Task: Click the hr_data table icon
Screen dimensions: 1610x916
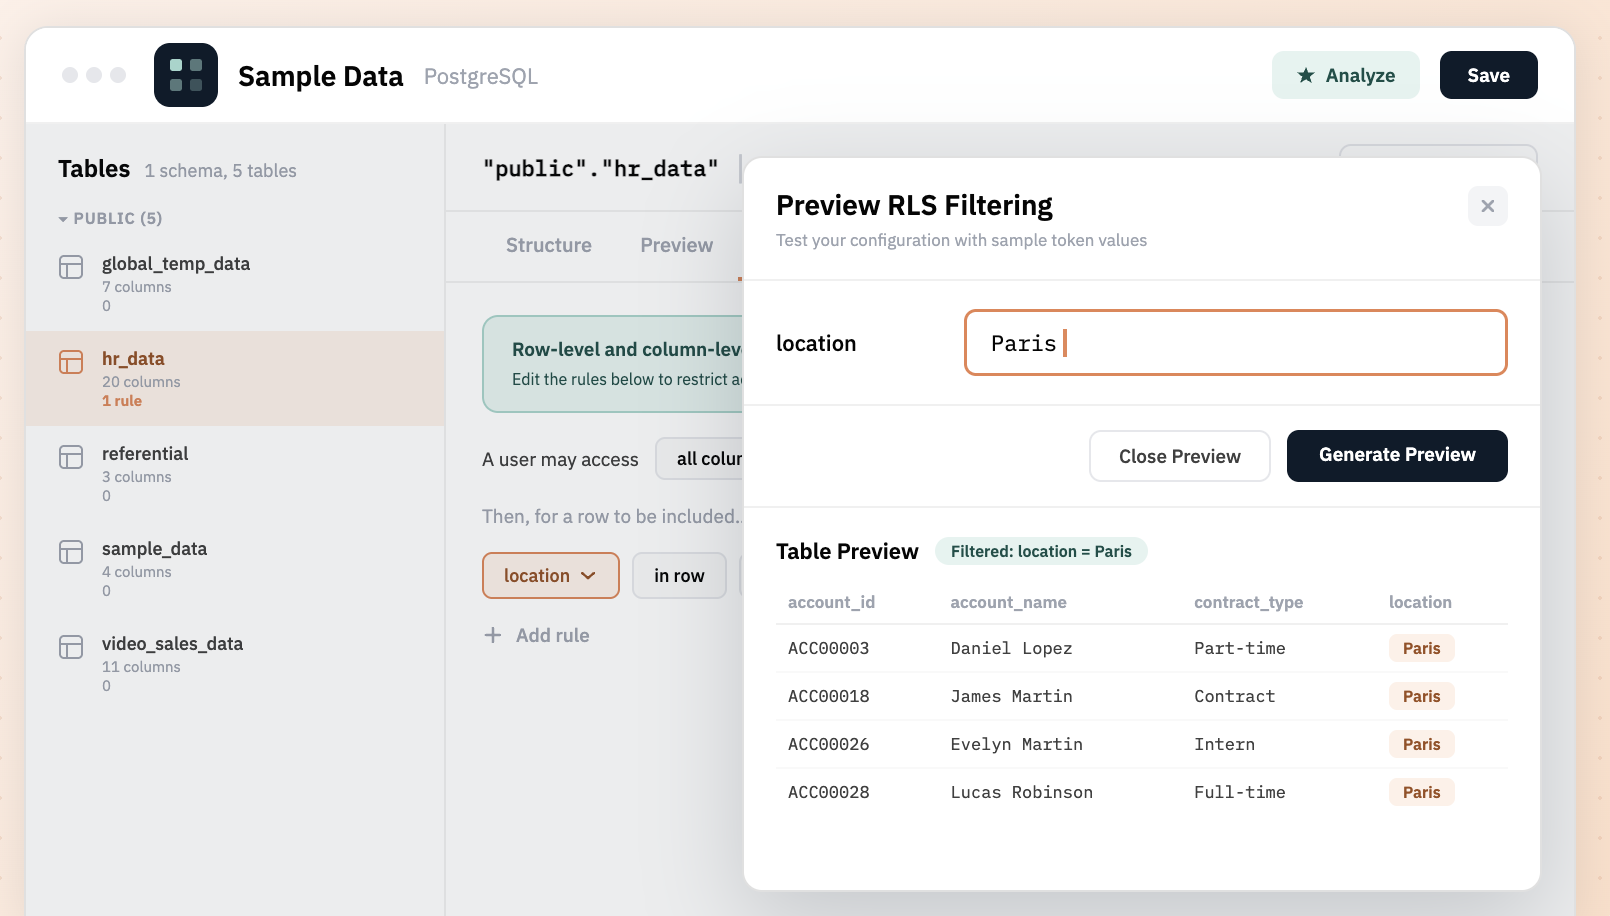Action: point(71,362)
